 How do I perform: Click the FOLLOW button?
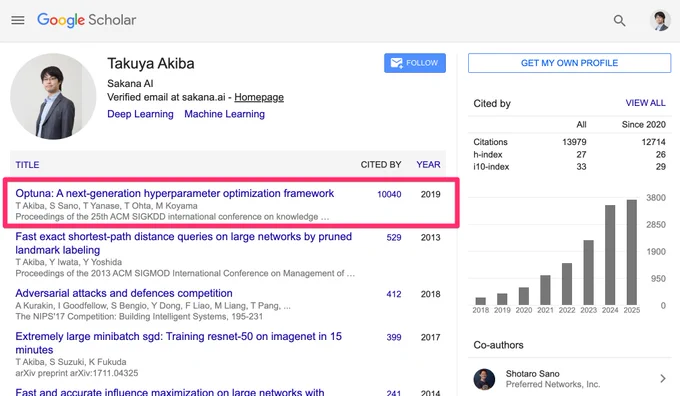tap(415, 63)
